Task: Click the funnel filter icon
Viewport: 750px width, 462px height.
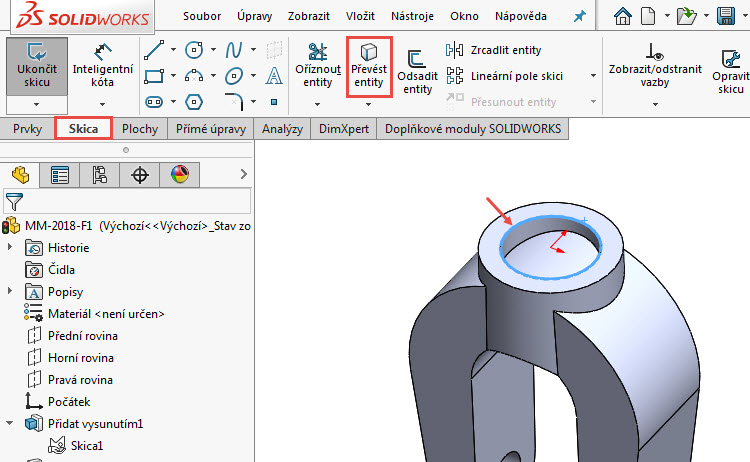Action: pos(14,202)
